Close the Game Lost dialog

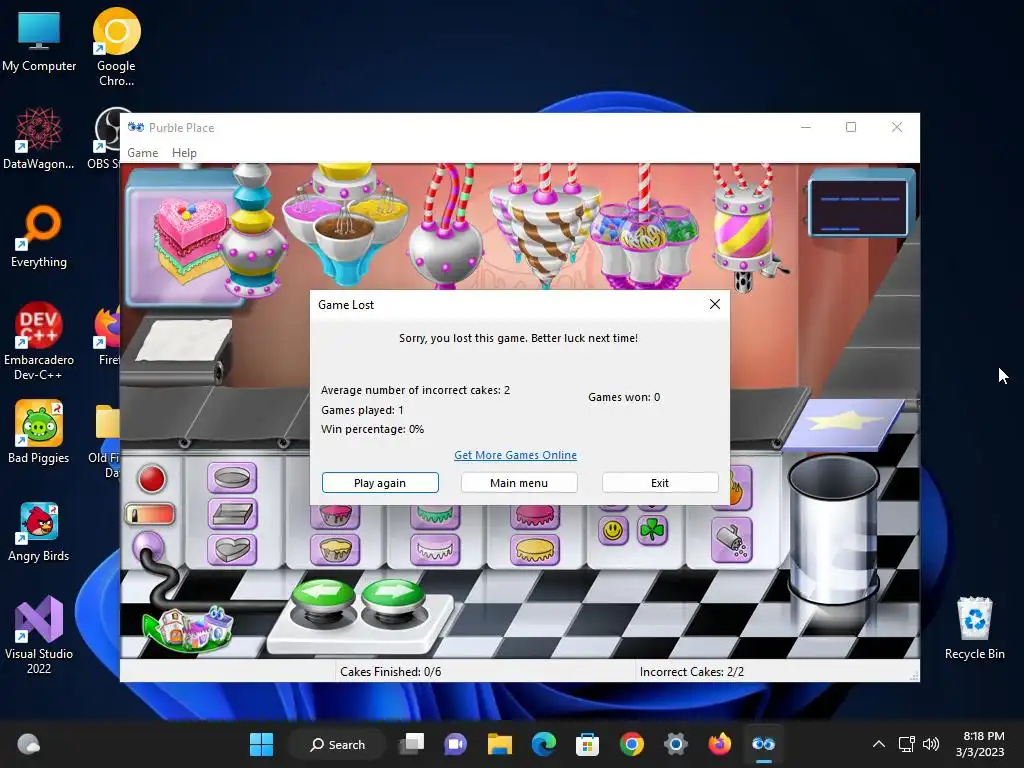coord(714,304)
